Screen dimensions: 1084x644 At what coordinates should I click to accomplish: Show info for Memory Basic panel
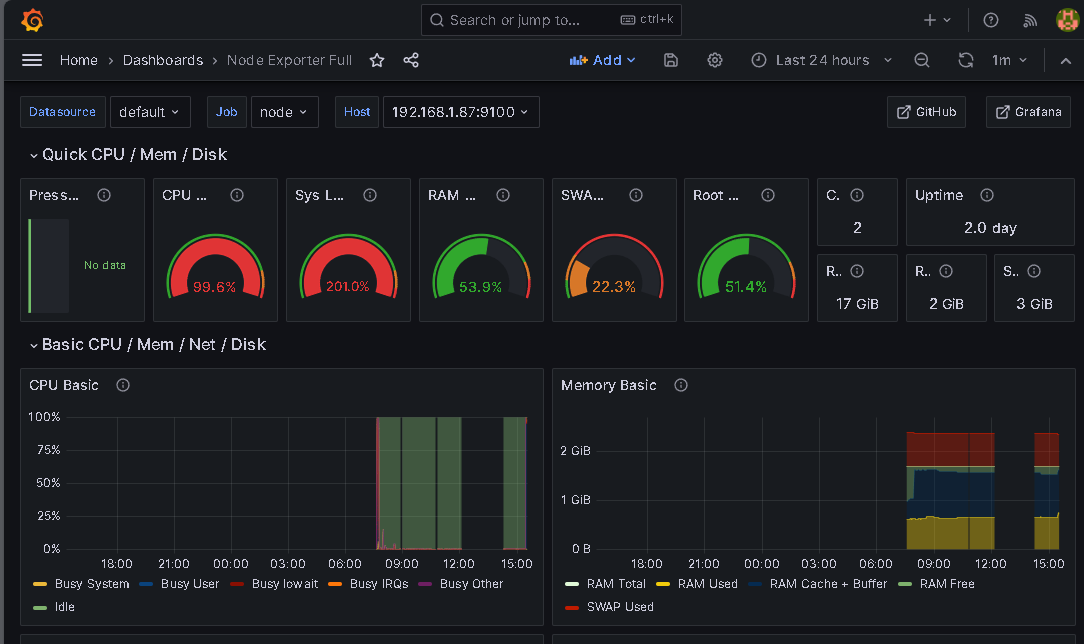click(x=681, y=385)
